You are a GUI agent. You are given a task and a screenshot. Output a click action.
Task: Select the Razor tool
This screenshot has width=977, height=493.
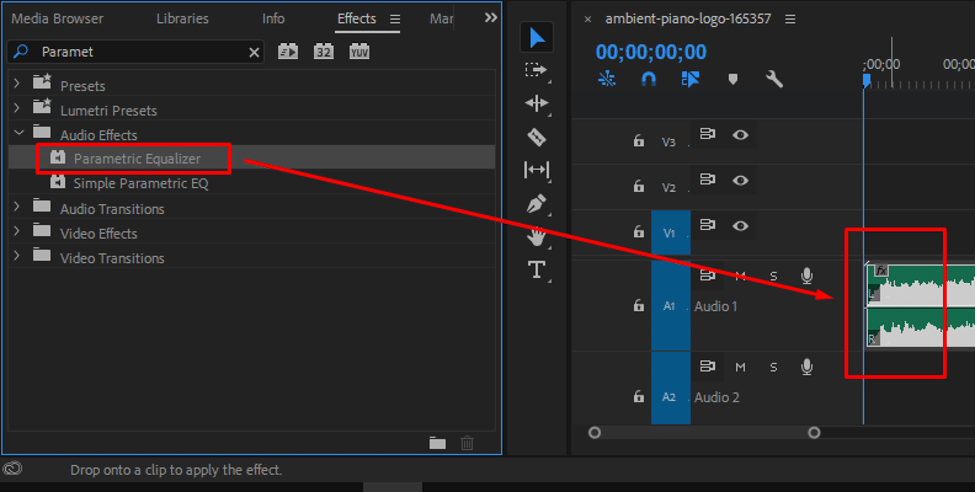pyautogui.click(x=536, y=136)
